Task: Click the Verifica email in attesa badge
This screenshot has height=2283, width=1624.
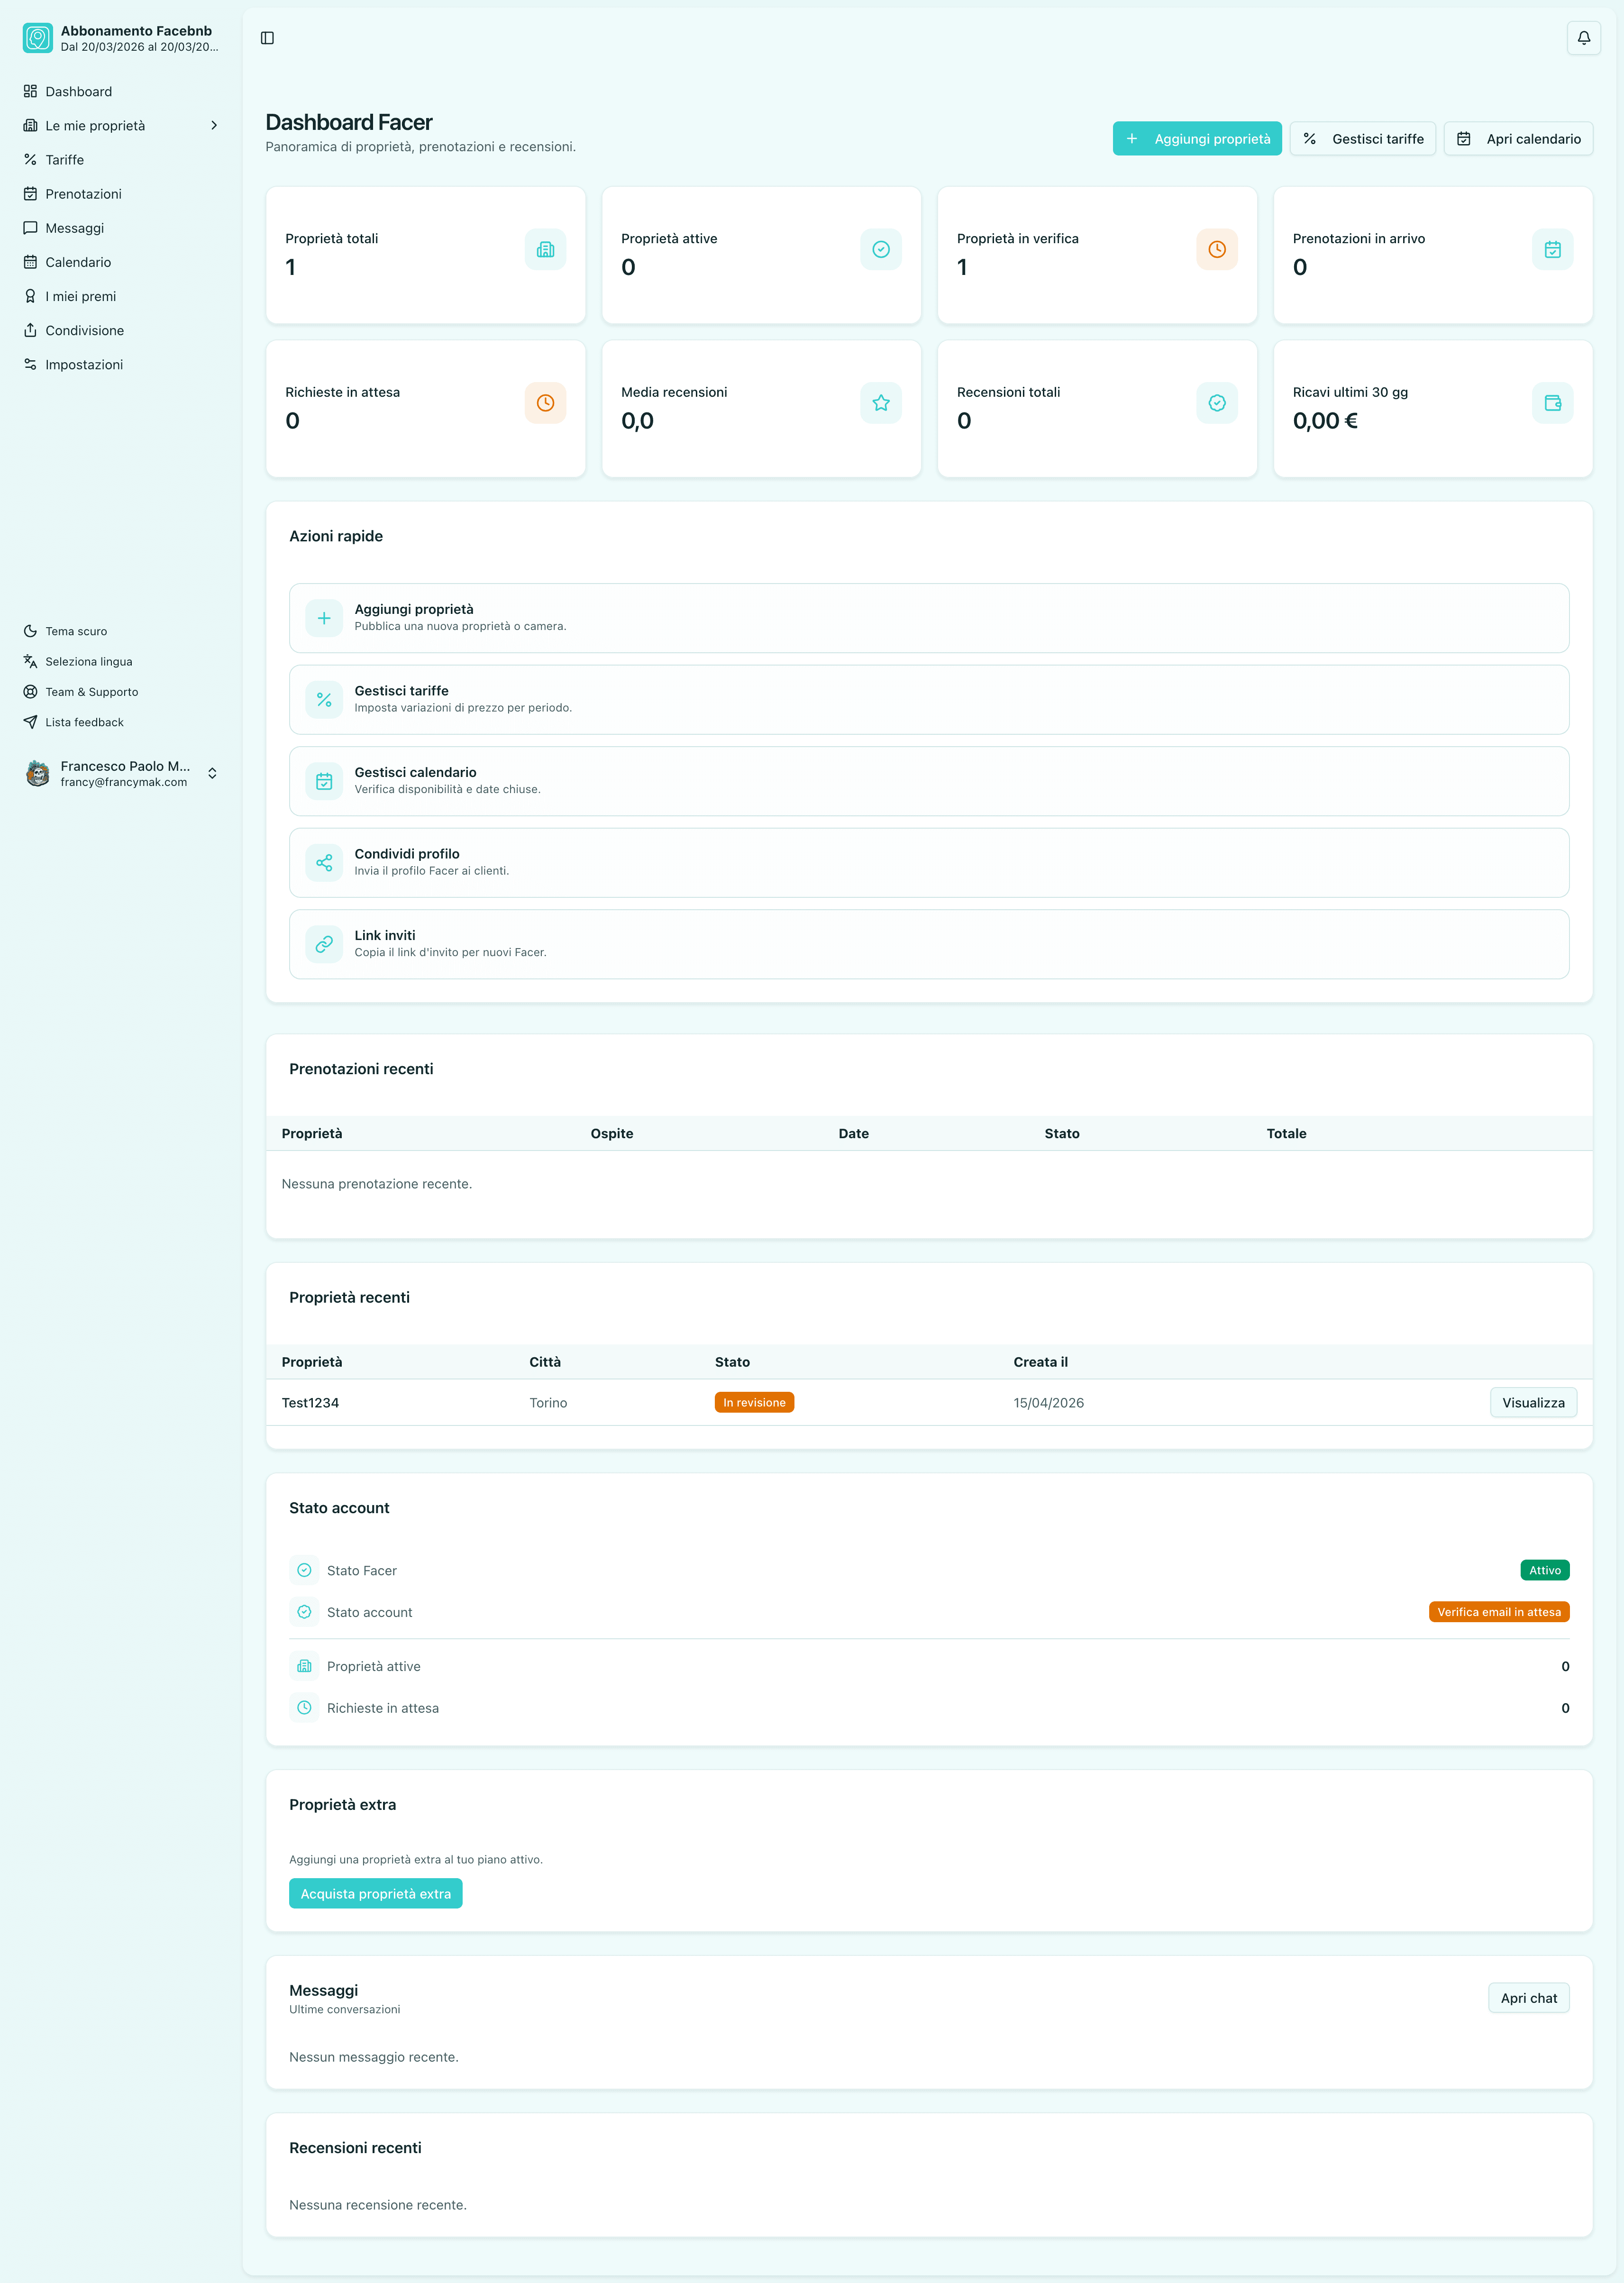Action: (x=1498, y=1612)
